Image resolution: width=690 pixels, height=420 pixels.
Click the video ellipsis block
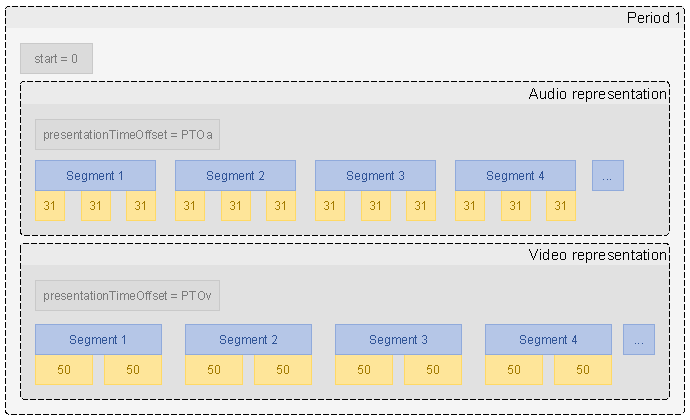(639, 339)
